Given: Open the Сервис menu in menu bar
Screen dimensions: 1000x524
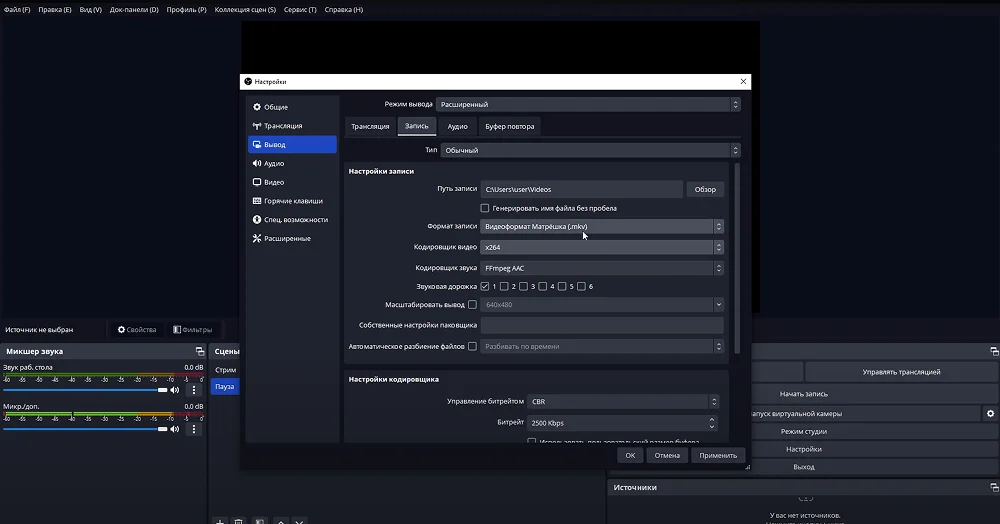Looking at the screenshot, I should [x=300, y=9].
